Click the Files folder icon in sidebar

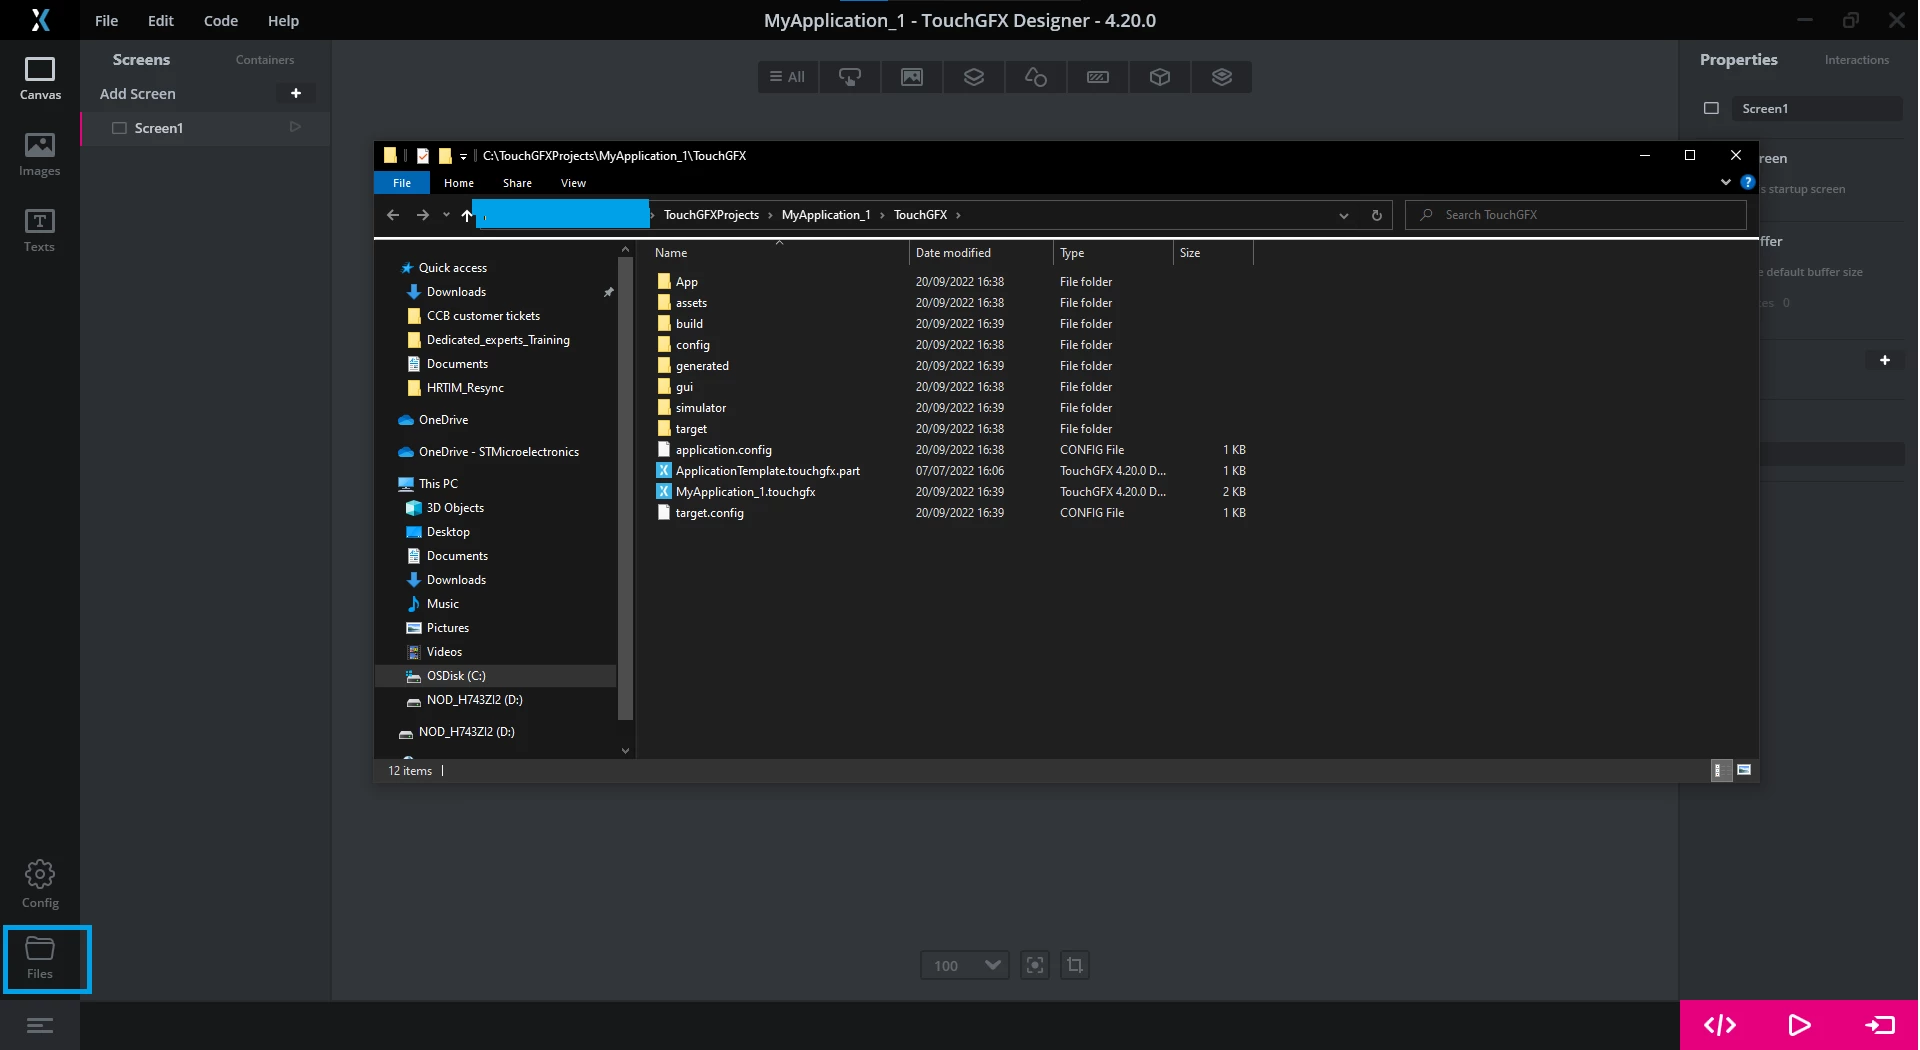pyautogui.click(x=40, y=958)
